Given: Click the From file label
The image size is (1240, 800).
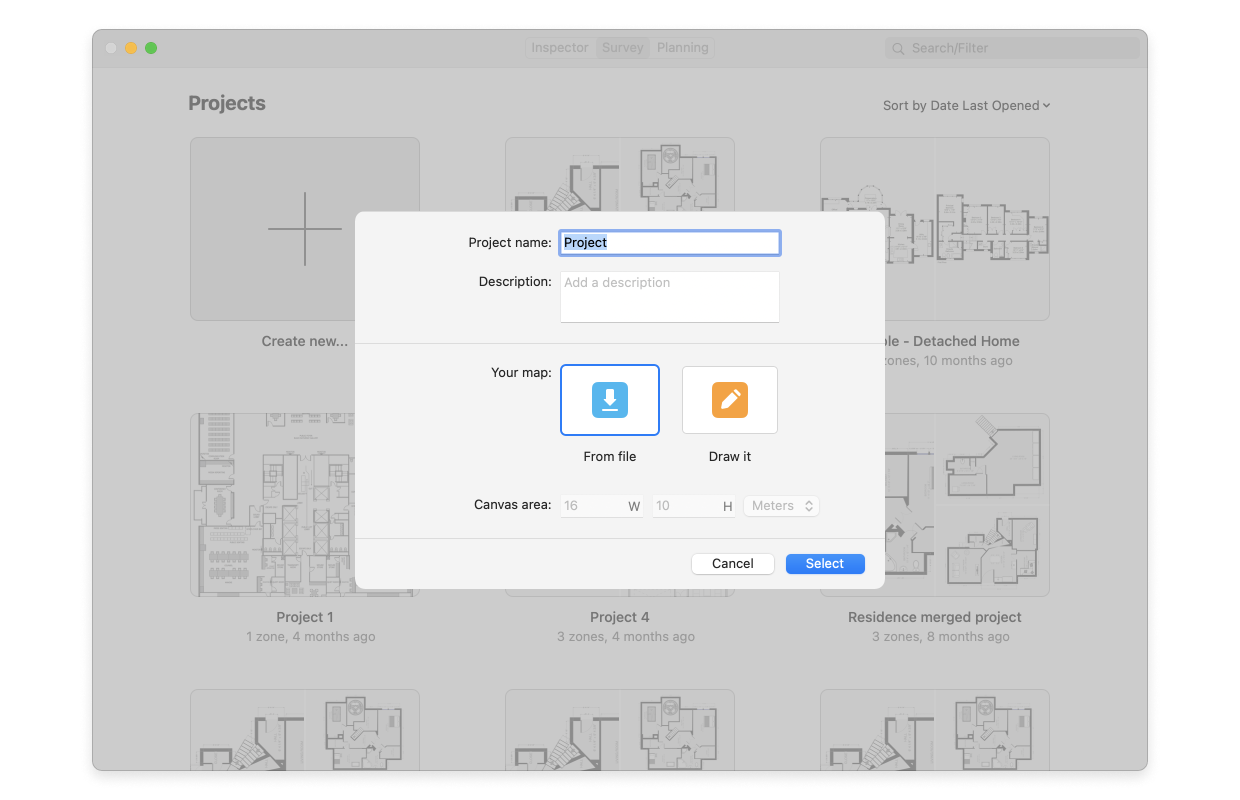Looking at the screenshot, I should click(610, 456).
